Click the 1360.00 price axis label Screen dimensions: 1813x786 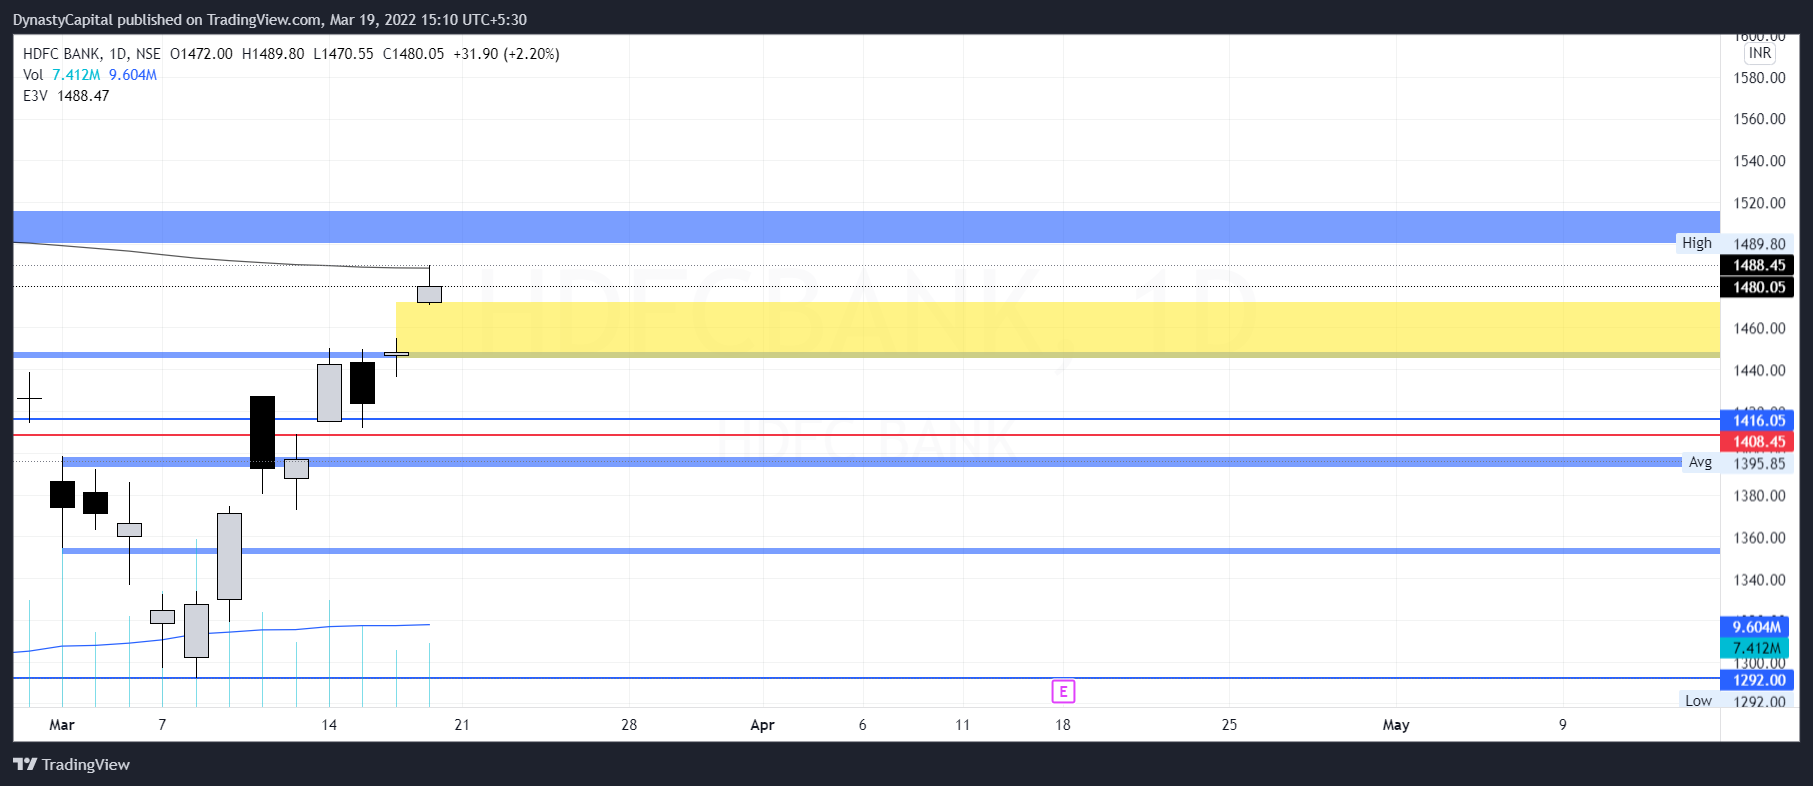[1759, 538]
